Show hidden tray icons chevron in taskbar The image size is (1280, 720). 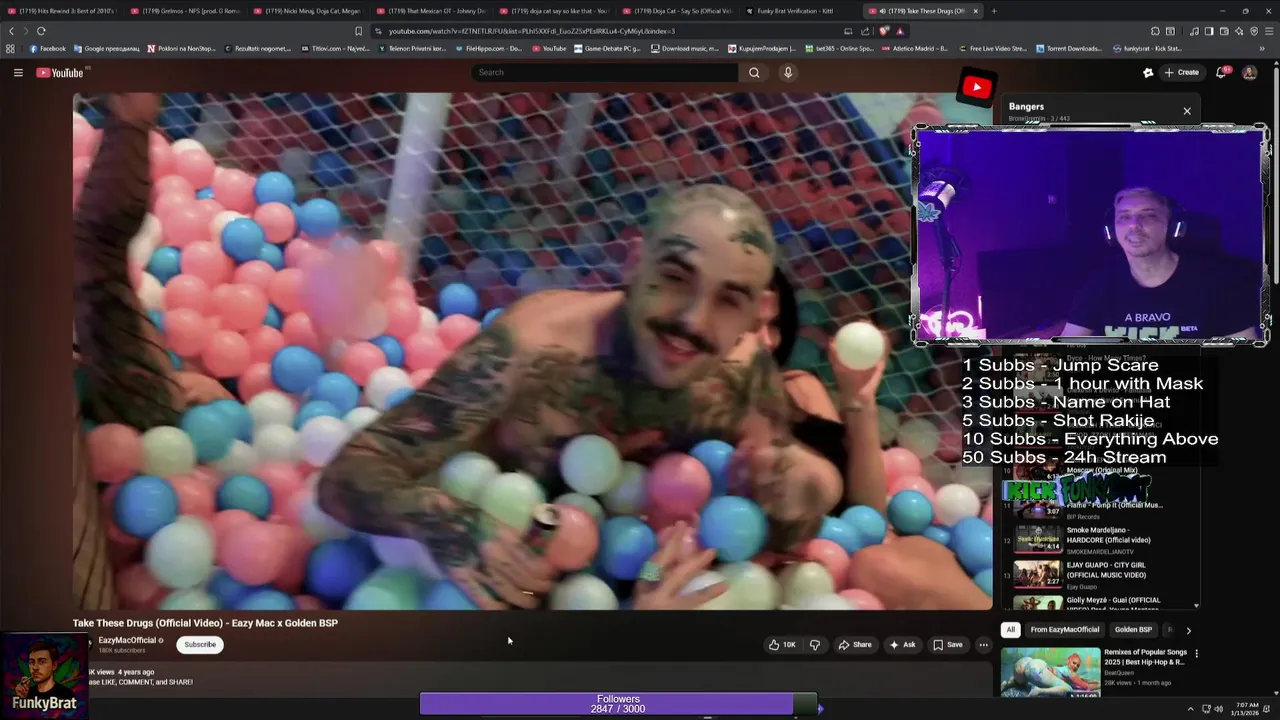(x=1191, y=709)
